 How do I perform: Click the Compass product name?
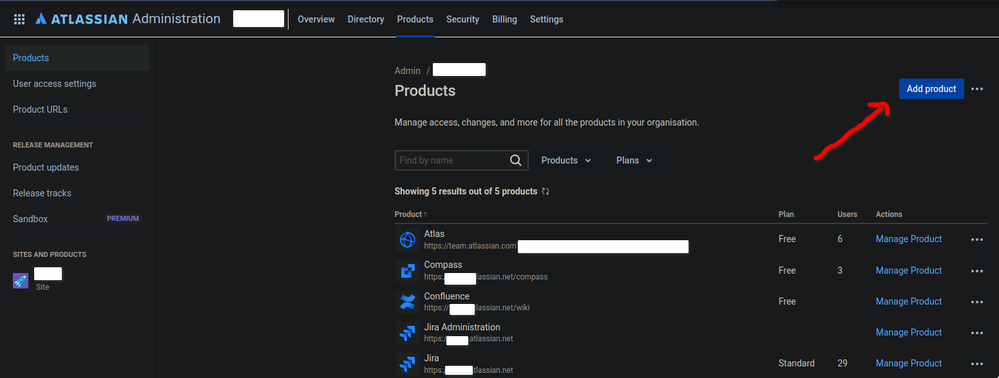[443, 265]
